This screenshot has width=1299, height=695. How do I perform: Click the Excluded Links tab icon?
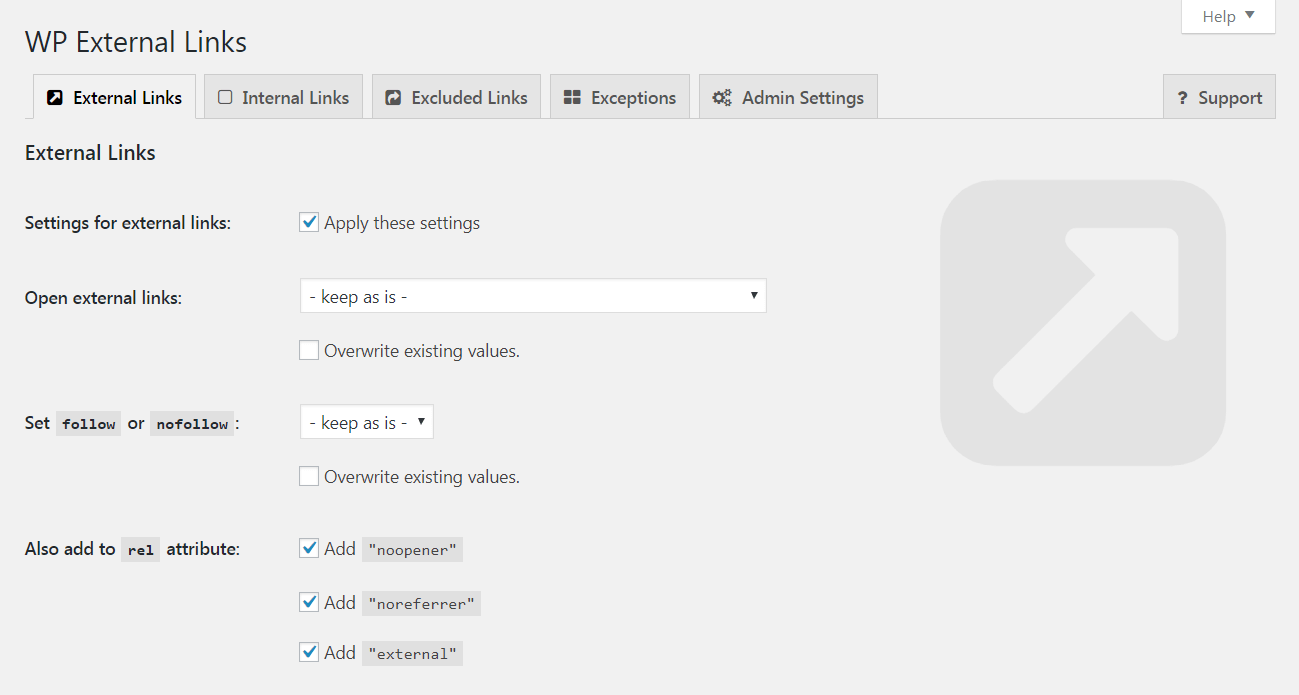point(394,98)
